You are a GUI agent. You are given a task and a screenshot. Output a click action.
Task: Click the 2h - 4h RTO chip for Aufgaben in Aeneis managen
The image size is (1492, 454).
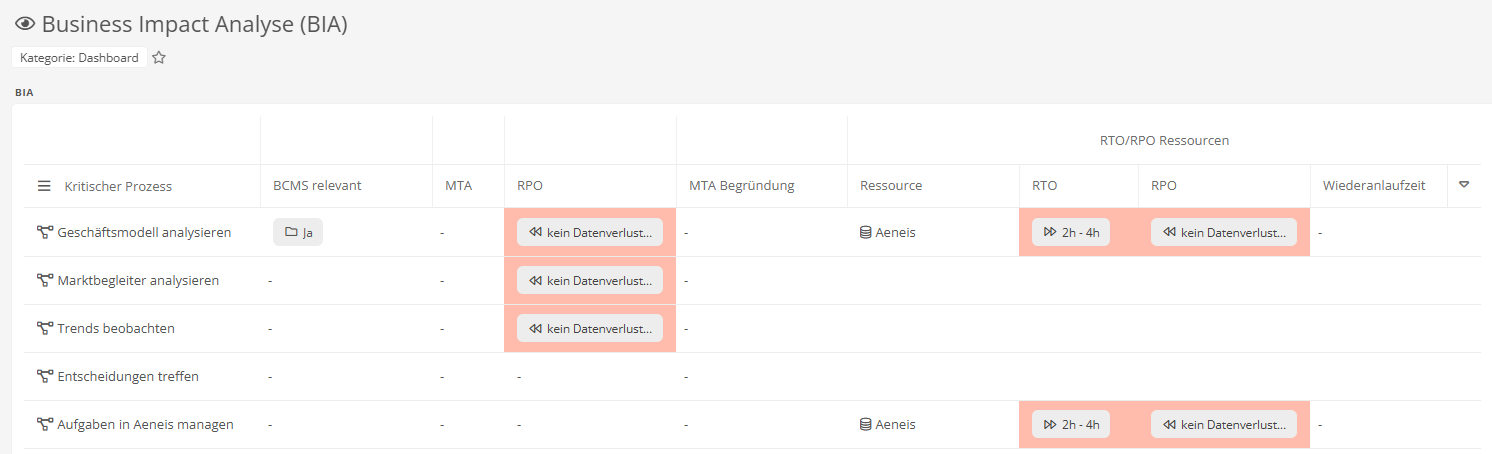pos(1071,424)
